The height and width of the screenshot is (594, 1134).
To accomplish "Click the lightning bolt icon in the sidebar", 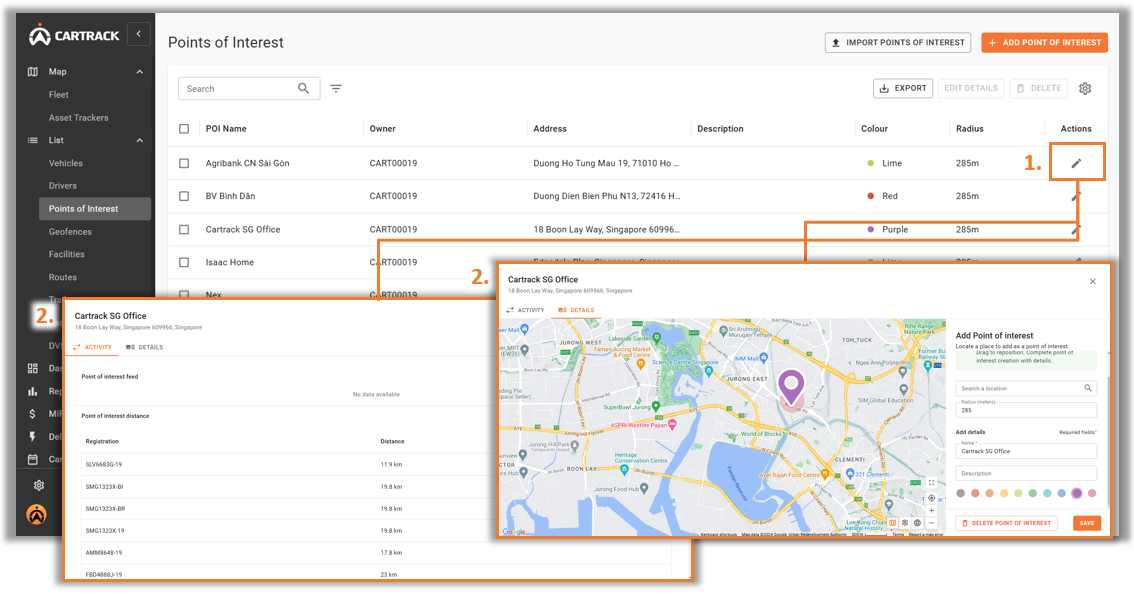I will (33, 436).
